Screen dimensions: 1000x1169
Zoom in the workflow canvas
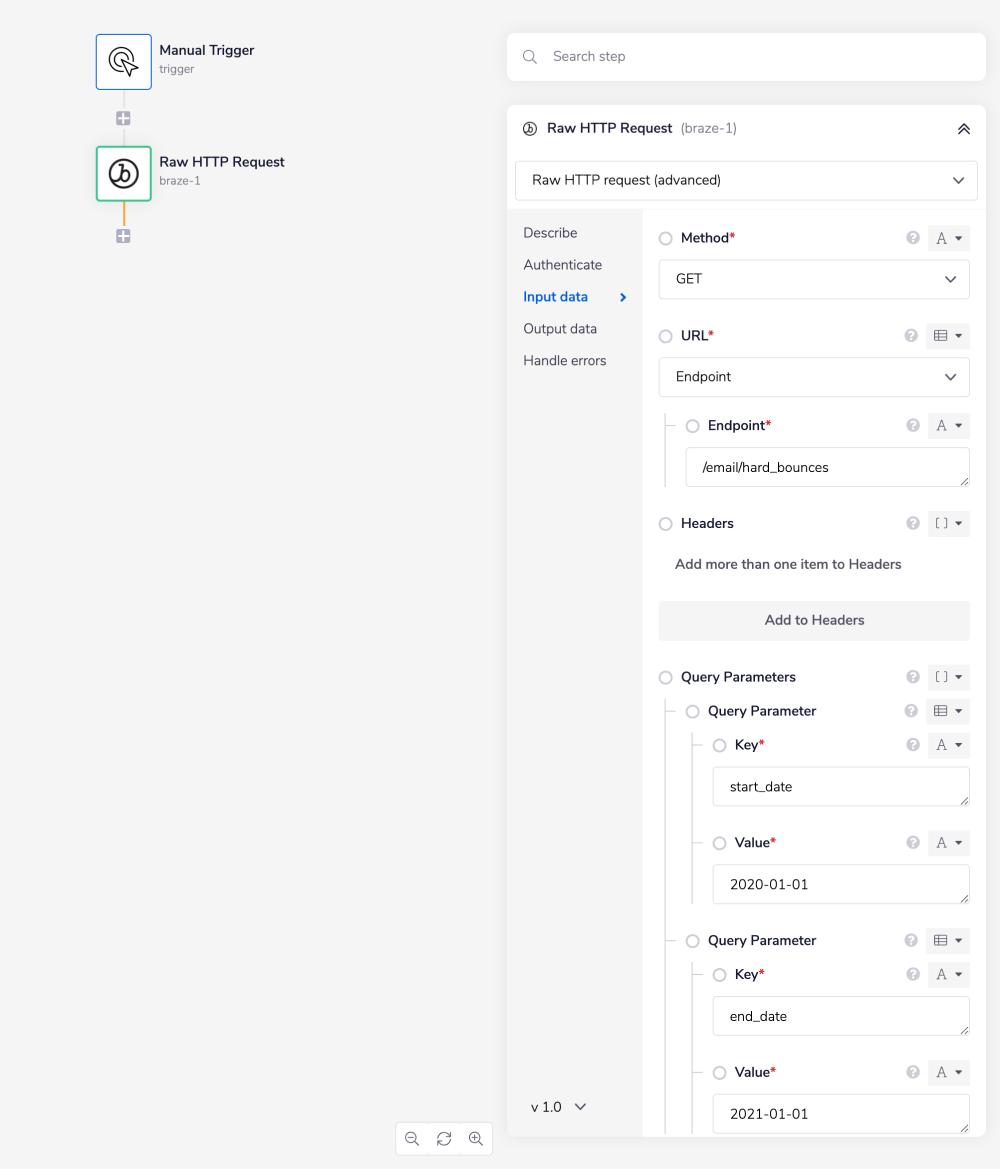click(x=476, y=1139)
